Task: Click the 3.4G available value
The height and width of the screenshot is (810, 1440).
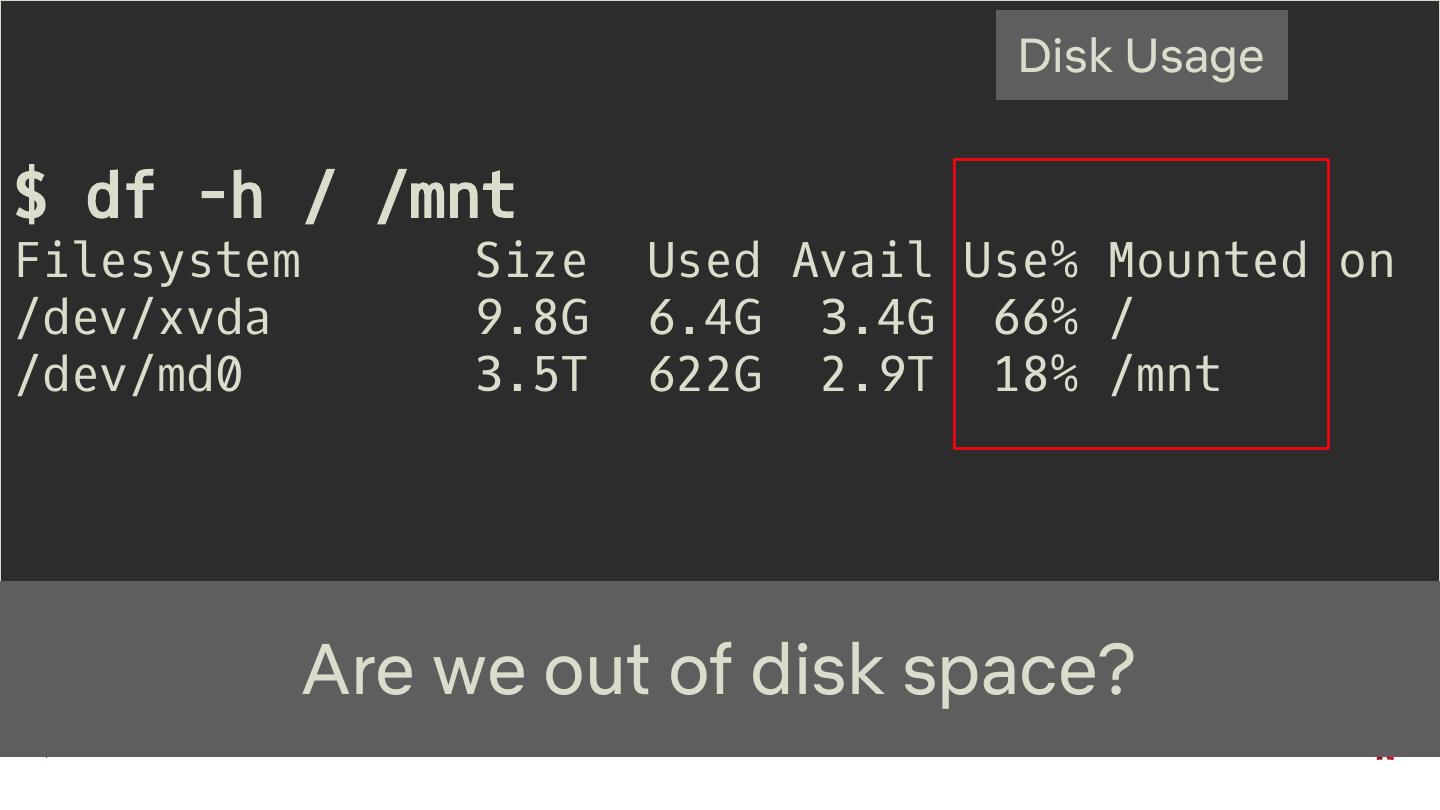Action: pyautogui.click(x=877, y=319)
